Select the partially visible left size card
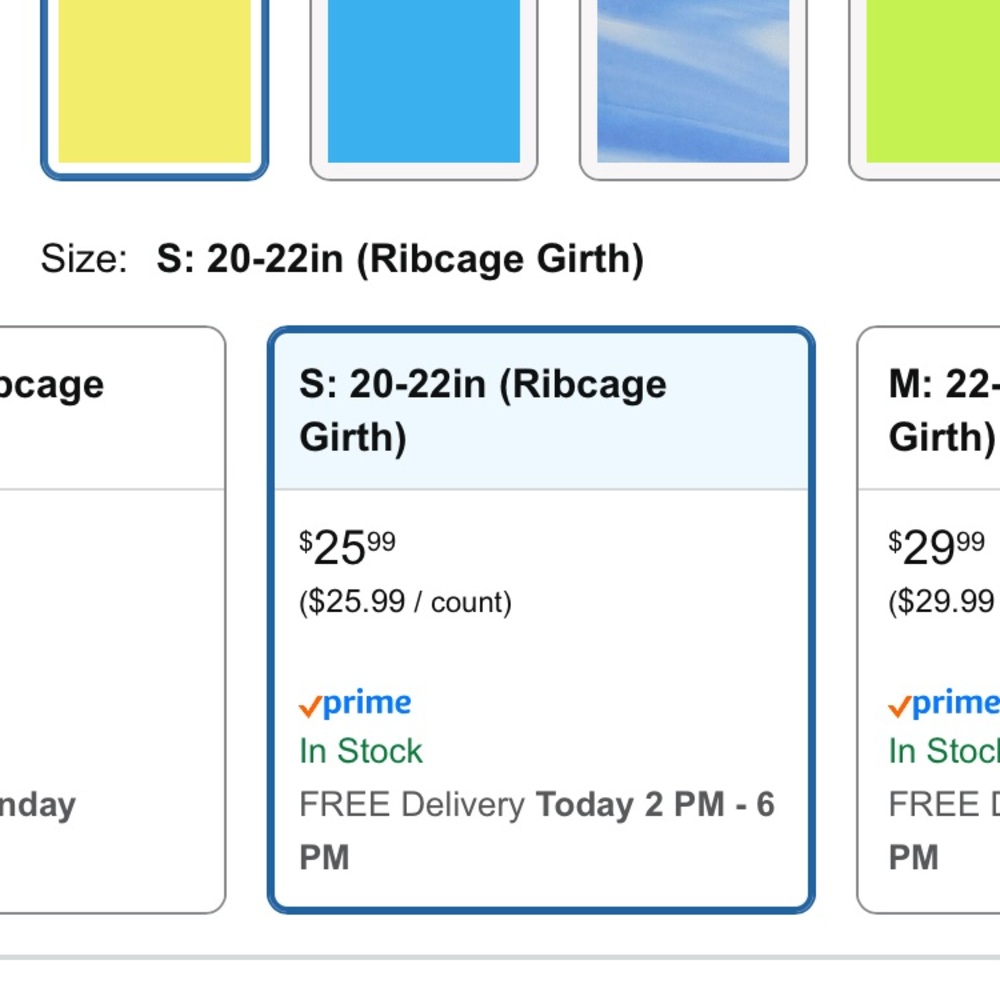The image size is (1000, 1000). click(113, 620)
